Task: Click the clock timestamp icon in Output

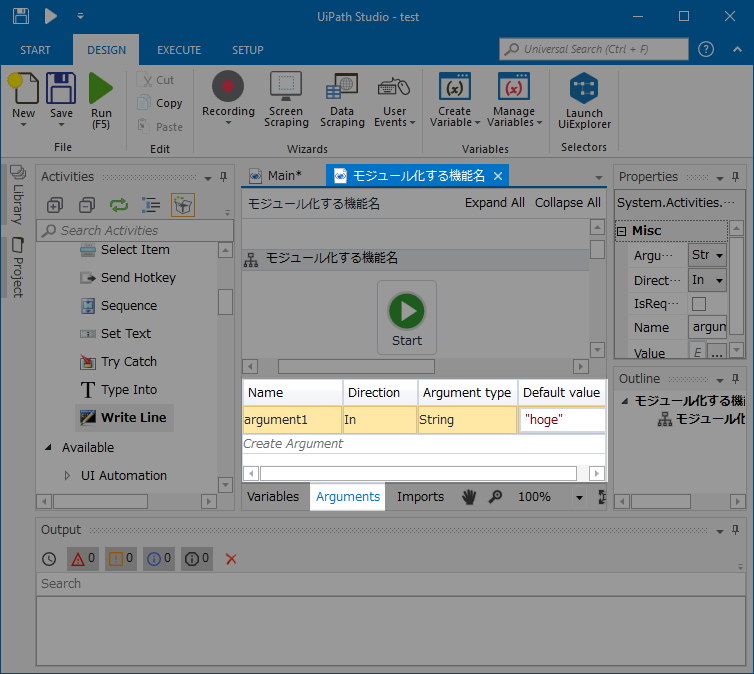Action: (x=49, y=559)
